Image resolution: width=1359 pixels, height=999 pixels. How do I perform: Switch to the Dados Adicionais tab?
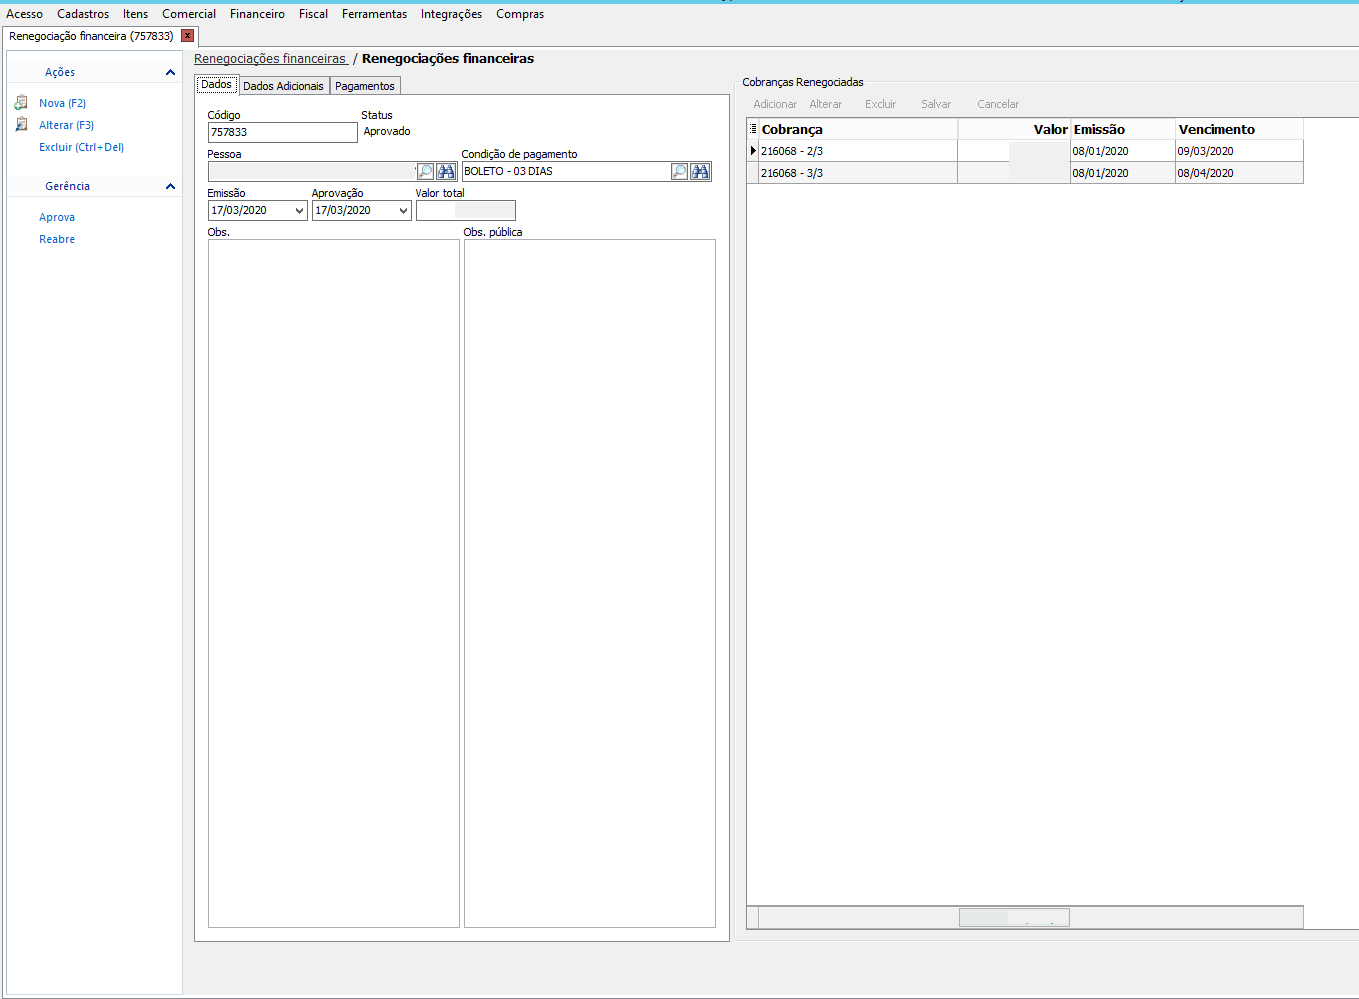coord(283,86)
